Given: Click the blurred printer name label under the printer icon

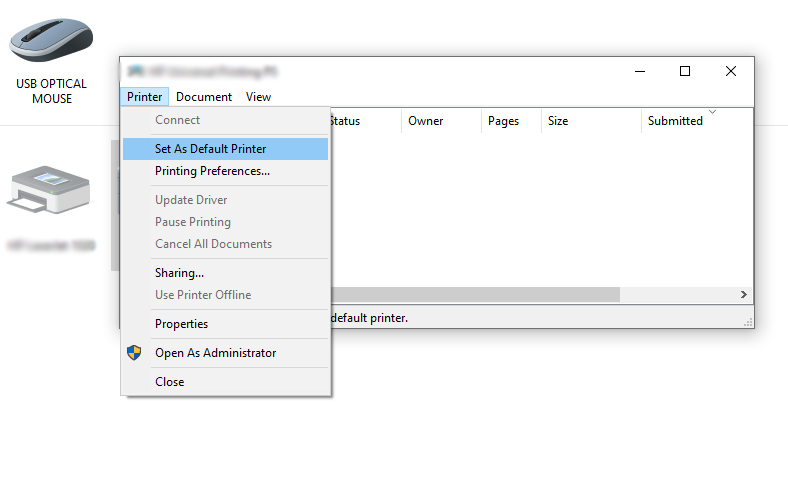Looking at the screenshot, I should [x=51, y=245].
